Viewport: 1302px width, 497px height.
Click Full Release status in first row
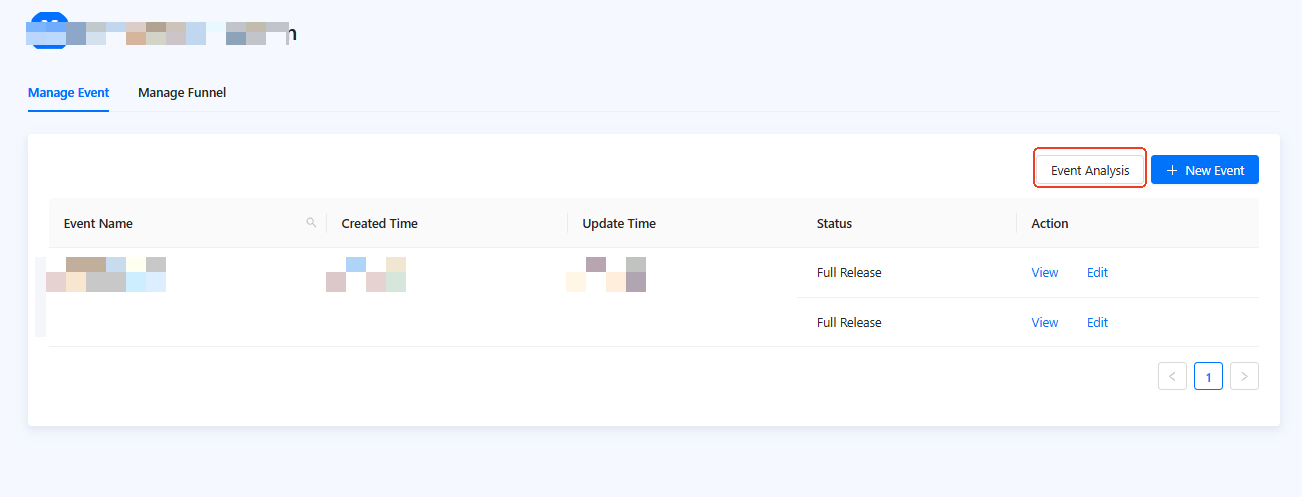(849, 273)
